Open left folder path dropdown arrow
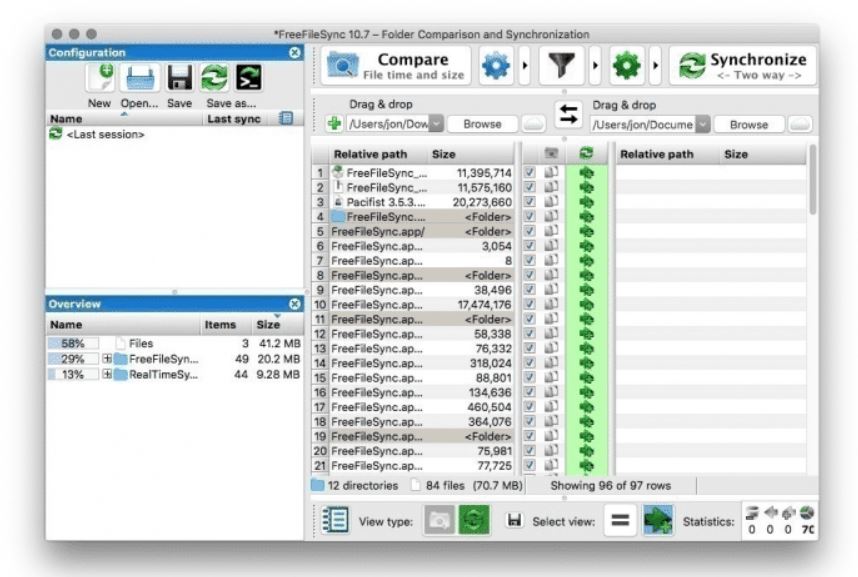 click(436, 124)
